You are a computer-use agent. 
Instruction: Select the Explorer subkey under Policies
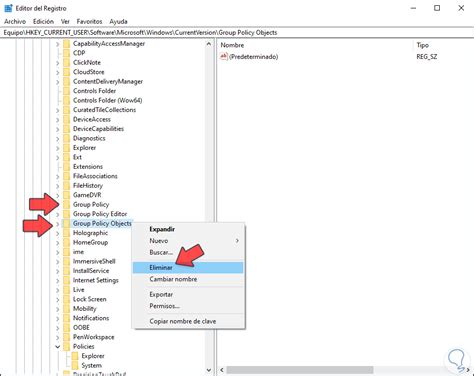pos(93,356)
